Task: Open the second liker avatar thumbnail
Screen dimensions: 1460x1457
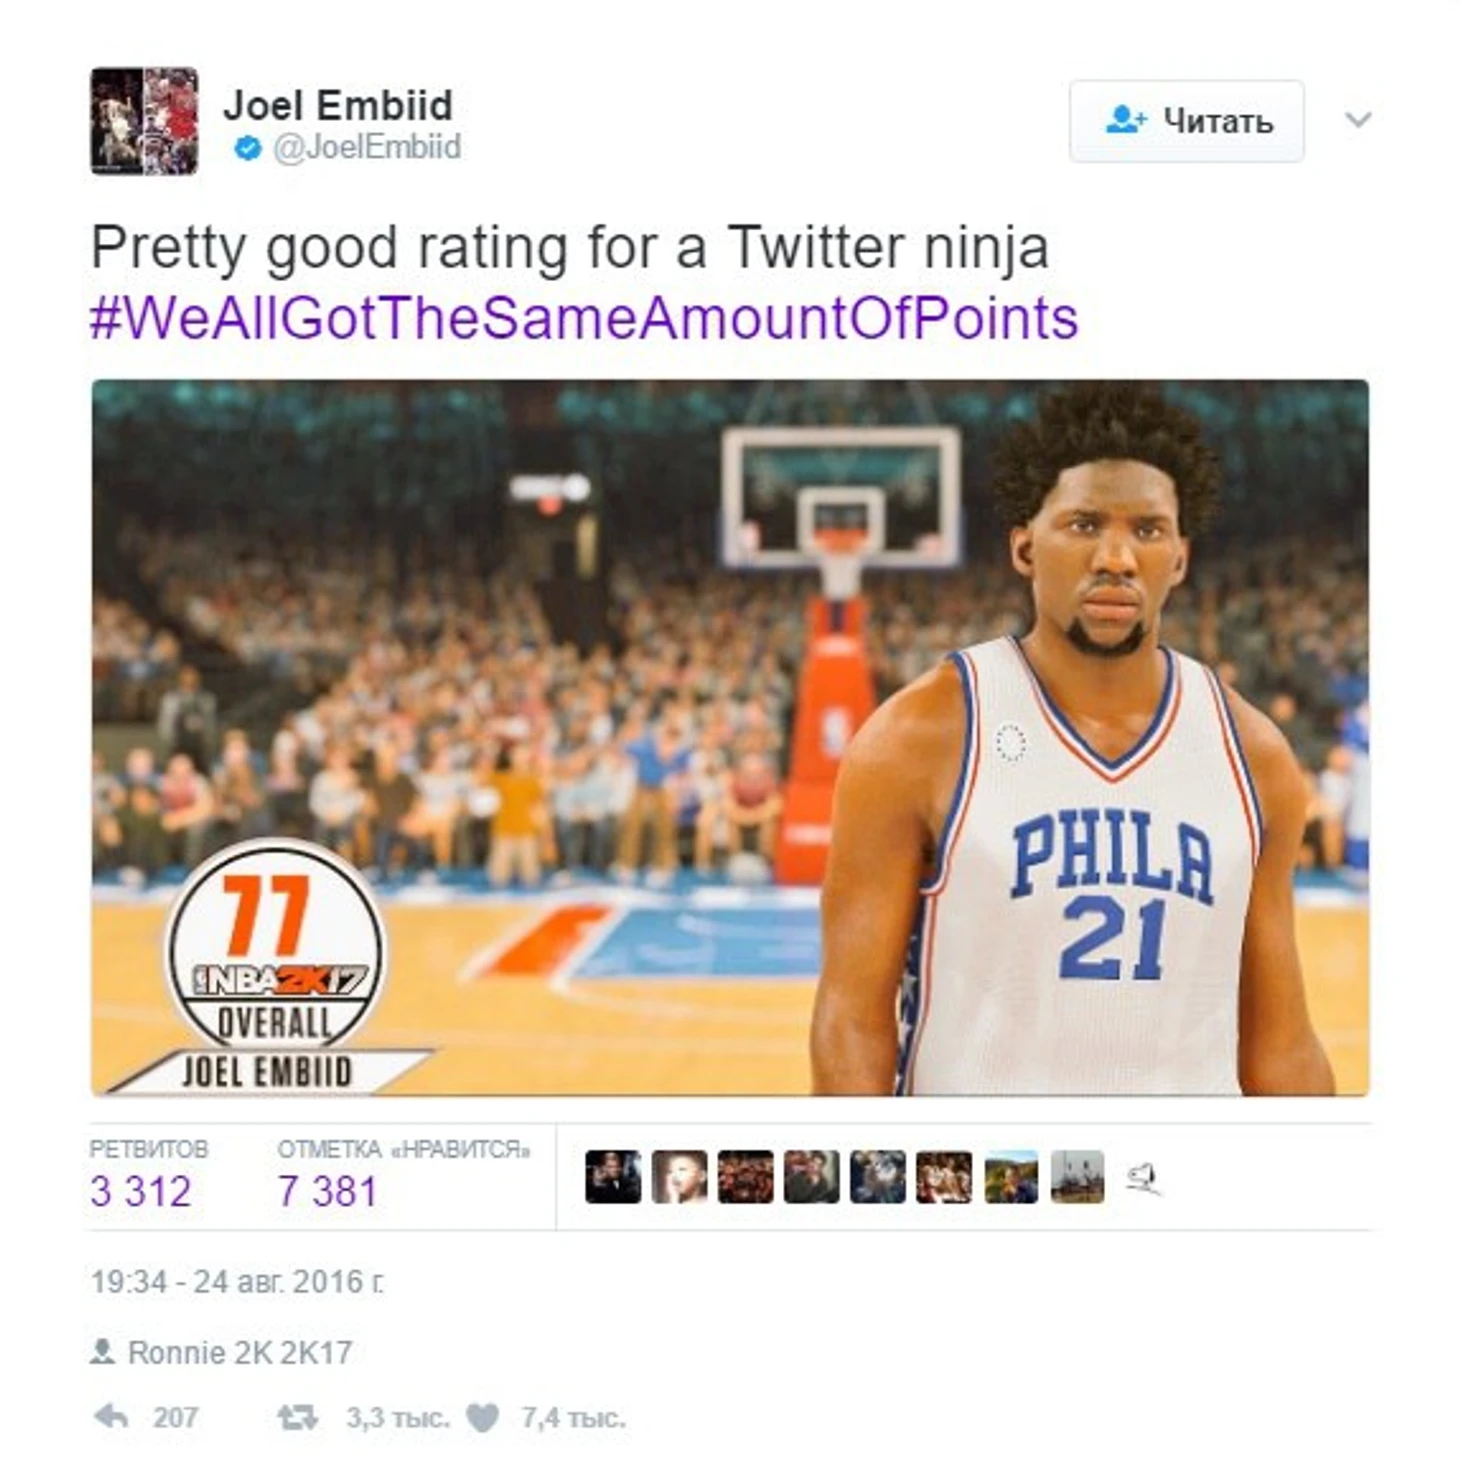Action: pos(679,1176)
